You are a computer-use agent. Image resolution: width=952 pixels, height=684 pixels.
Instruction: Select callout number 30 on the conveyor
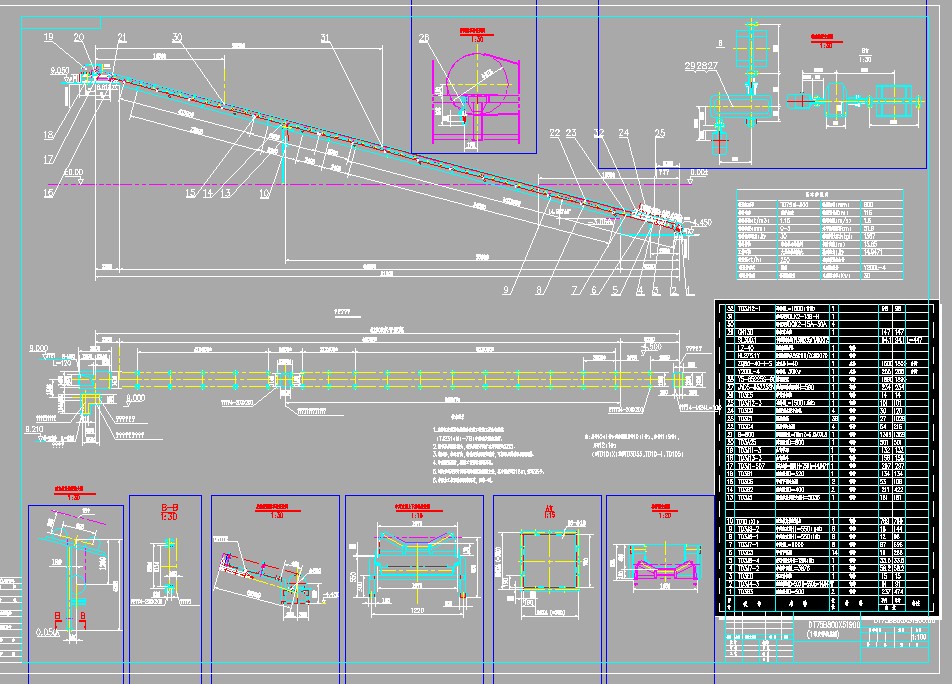click(177, 38)
